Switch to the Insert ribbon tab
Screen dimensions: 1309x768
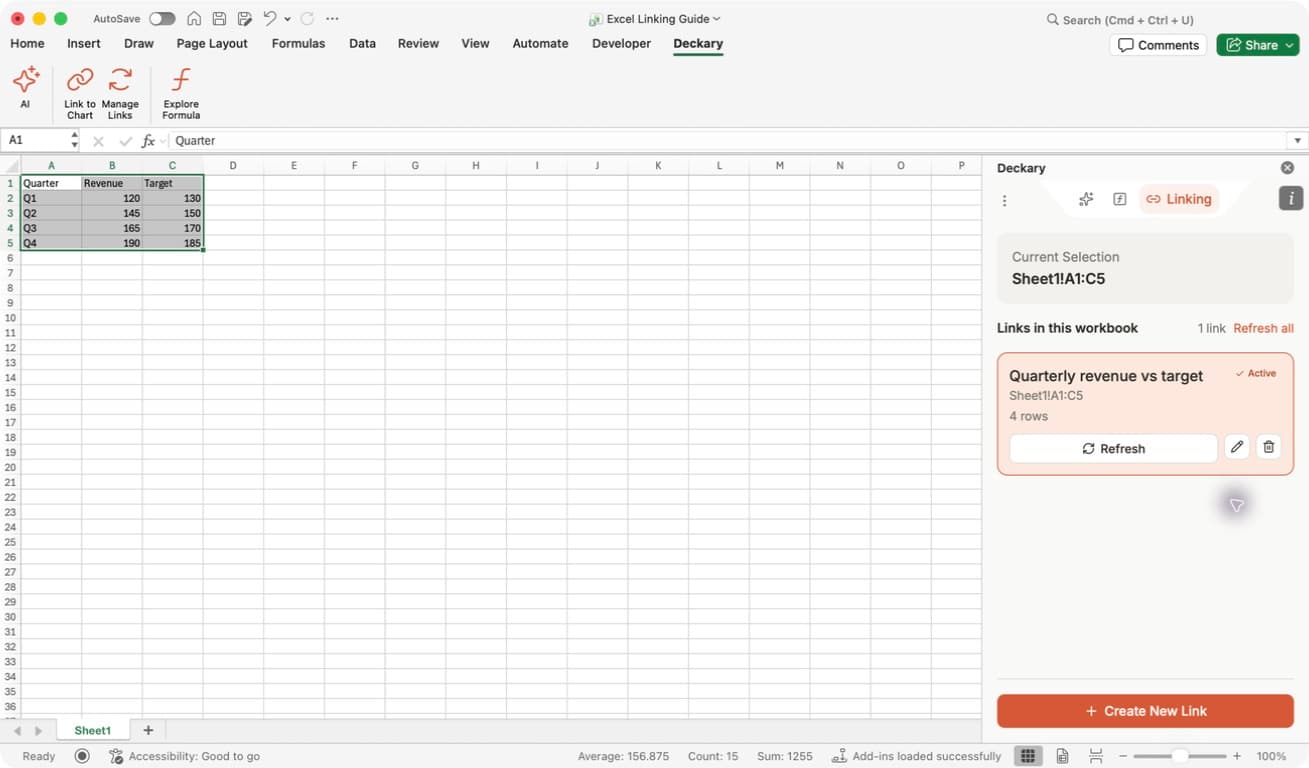tap(84, 43)
